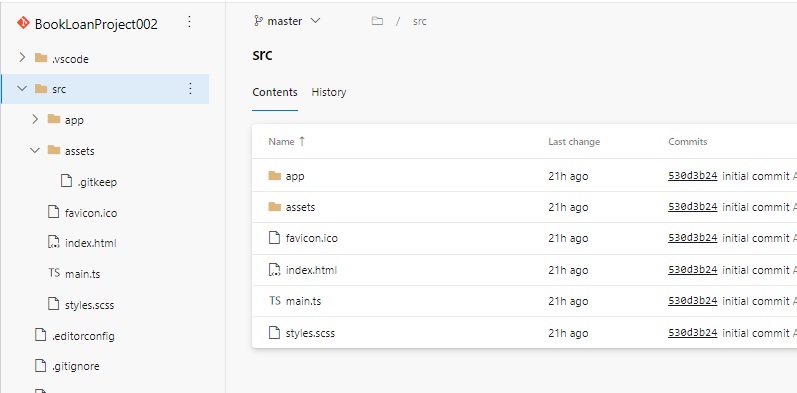Click the branch icon beside master
This screenshot has height=393, width=797.
(258, 21)
